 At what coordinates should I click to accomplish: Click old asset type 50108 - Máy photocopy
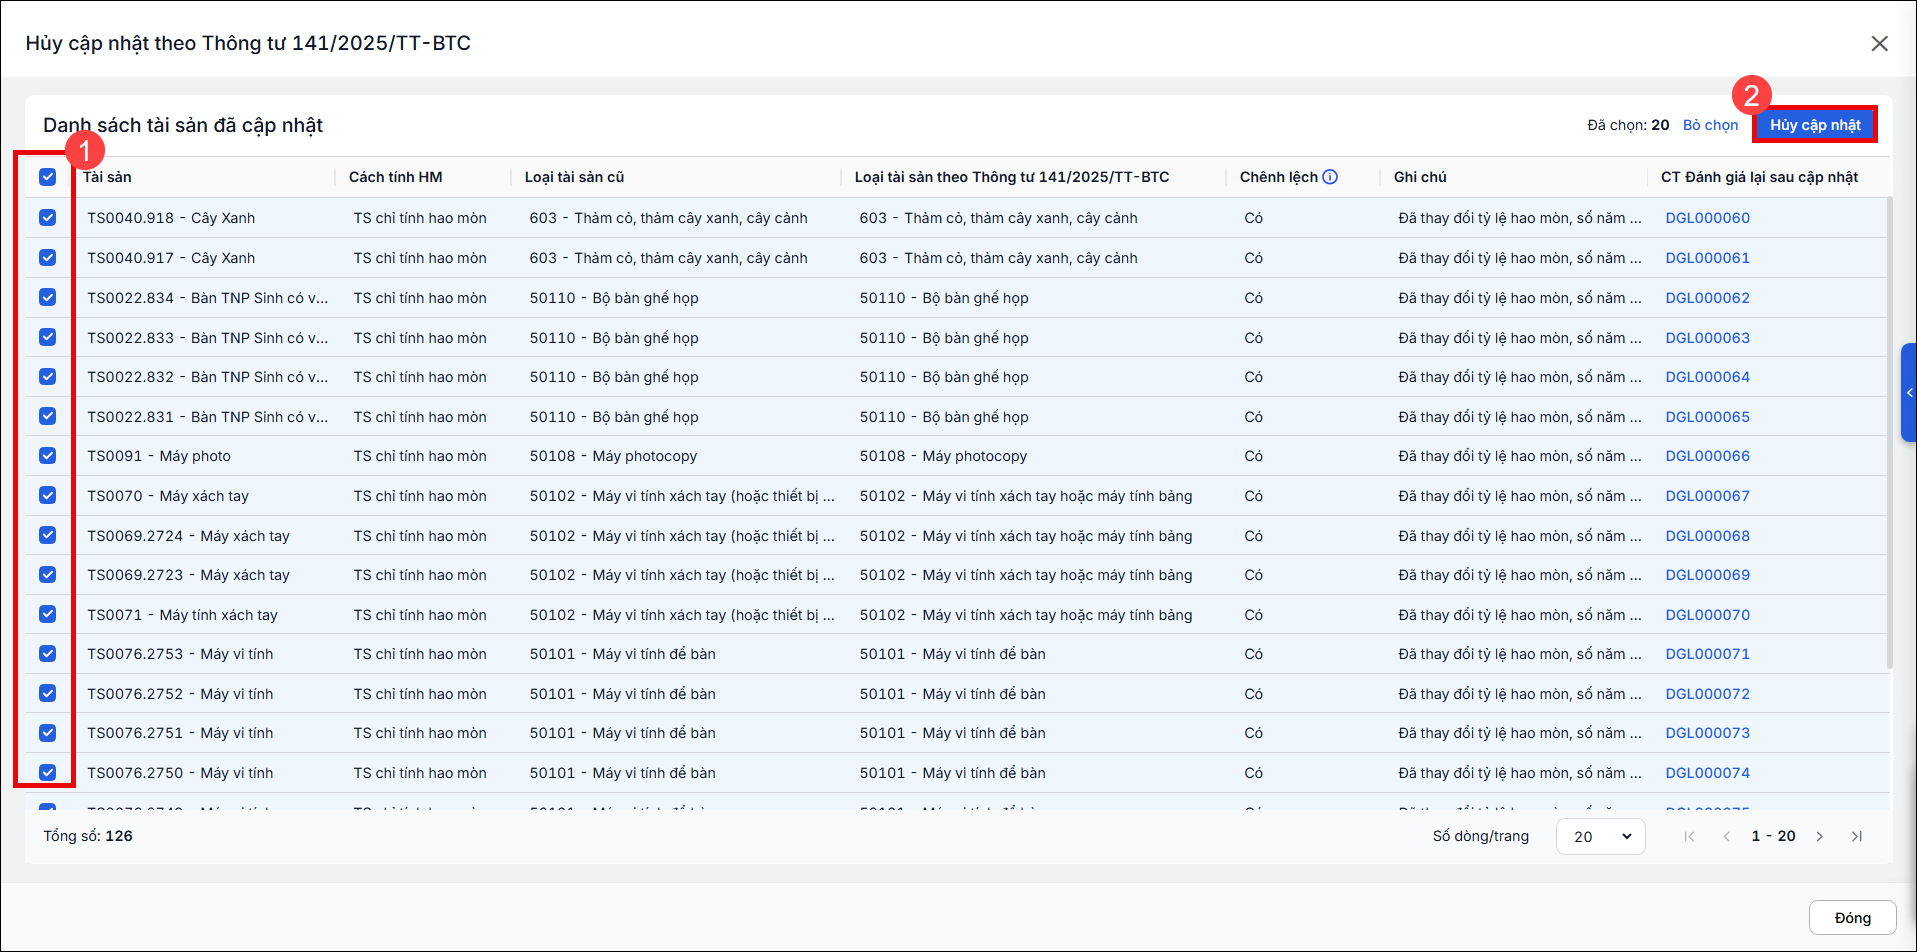(x=613, y=456)
